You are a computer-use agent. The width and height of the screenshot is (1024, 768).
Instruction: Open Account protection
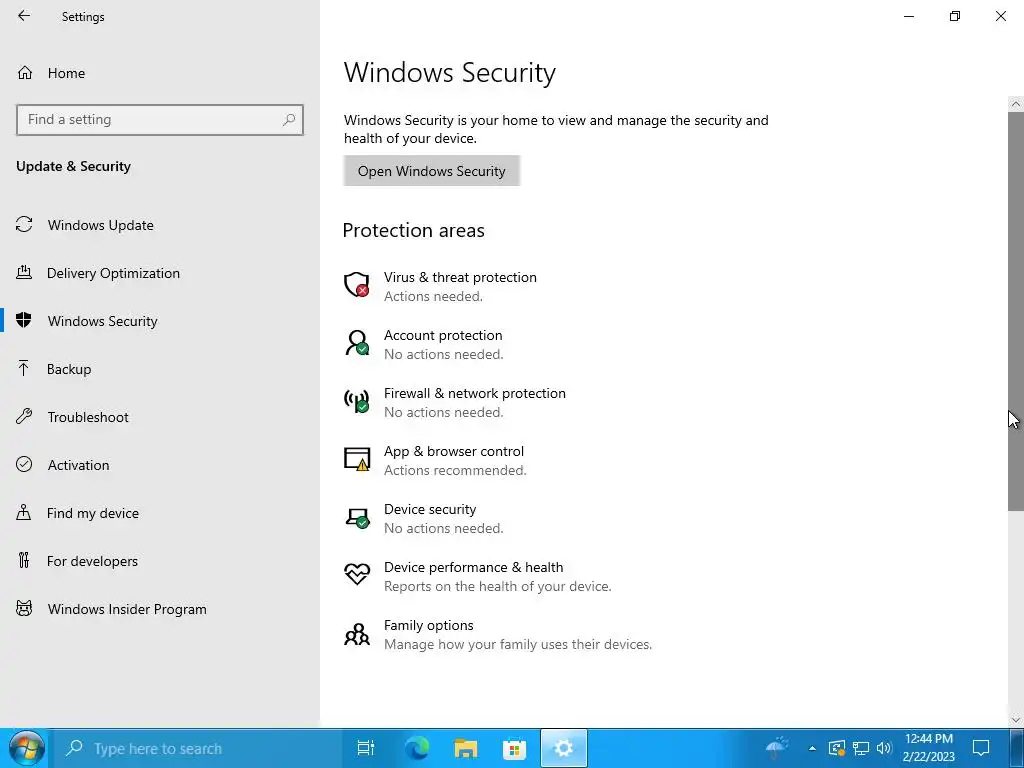point(443,336)
